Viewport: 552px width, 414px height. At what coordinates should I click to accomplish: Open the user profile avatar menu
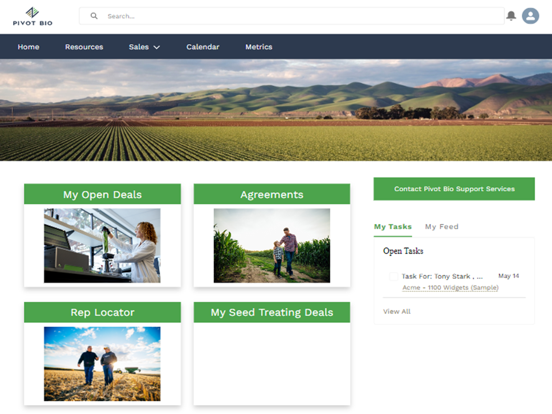(x=530, y=16)
